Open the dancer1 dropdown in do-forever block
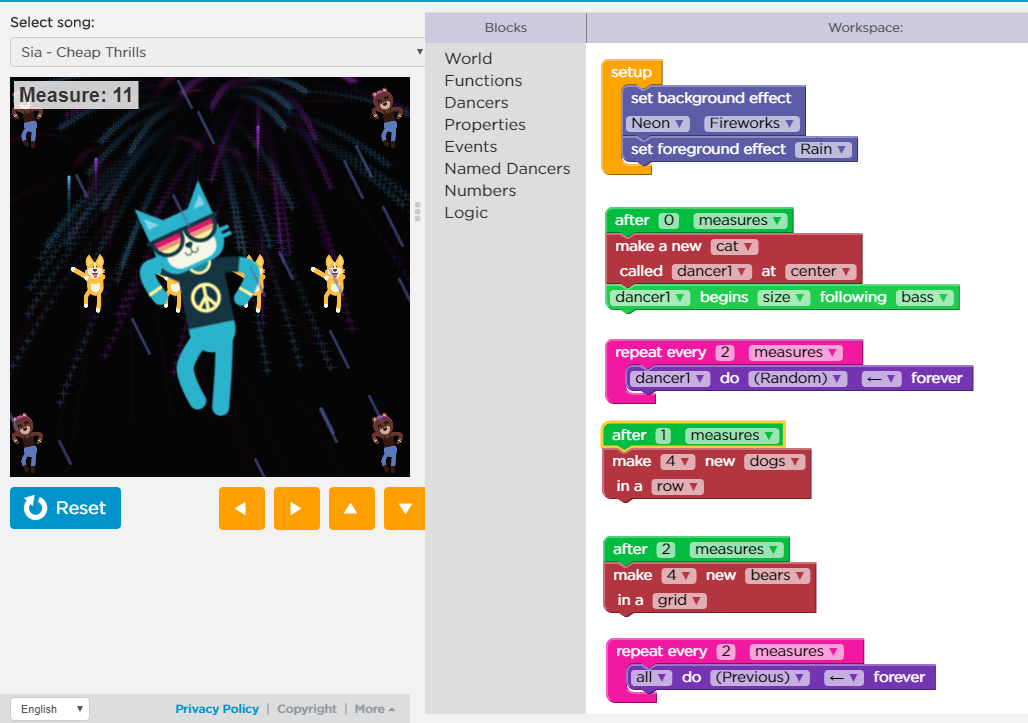This screenshot has width=1028, height=723. pos(669,378)
